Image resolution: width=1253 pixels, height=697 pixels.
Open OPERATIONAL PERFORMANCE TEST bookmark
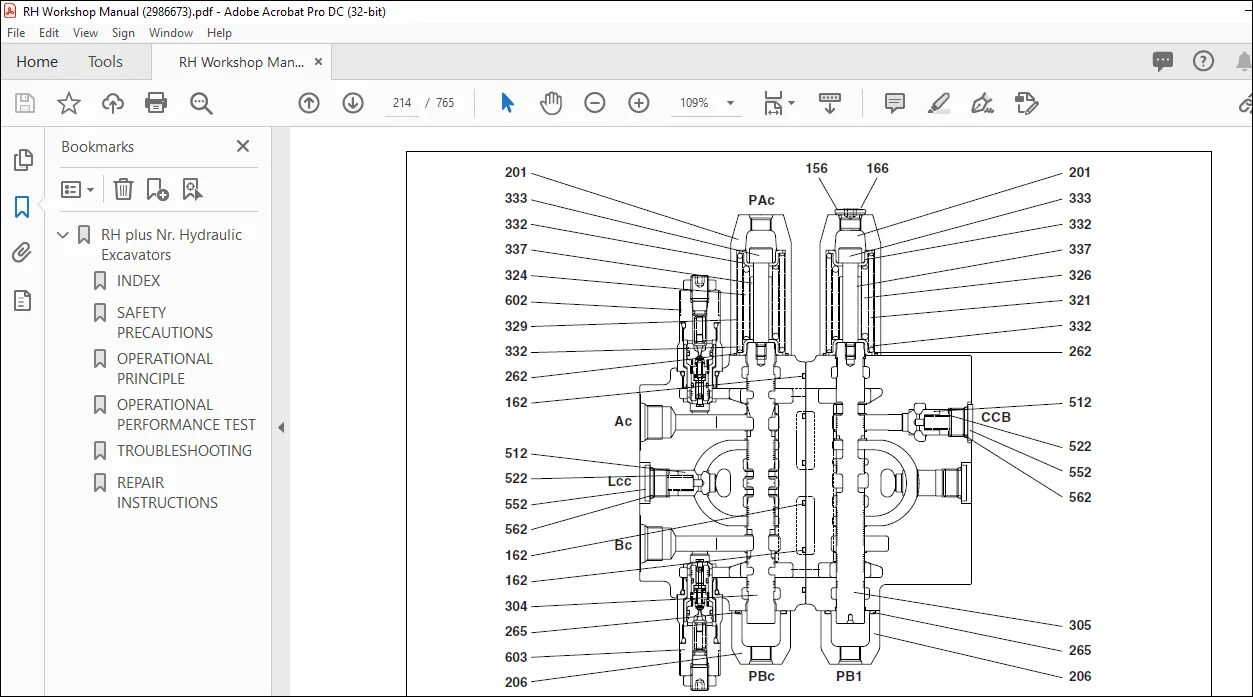[186, 415]
